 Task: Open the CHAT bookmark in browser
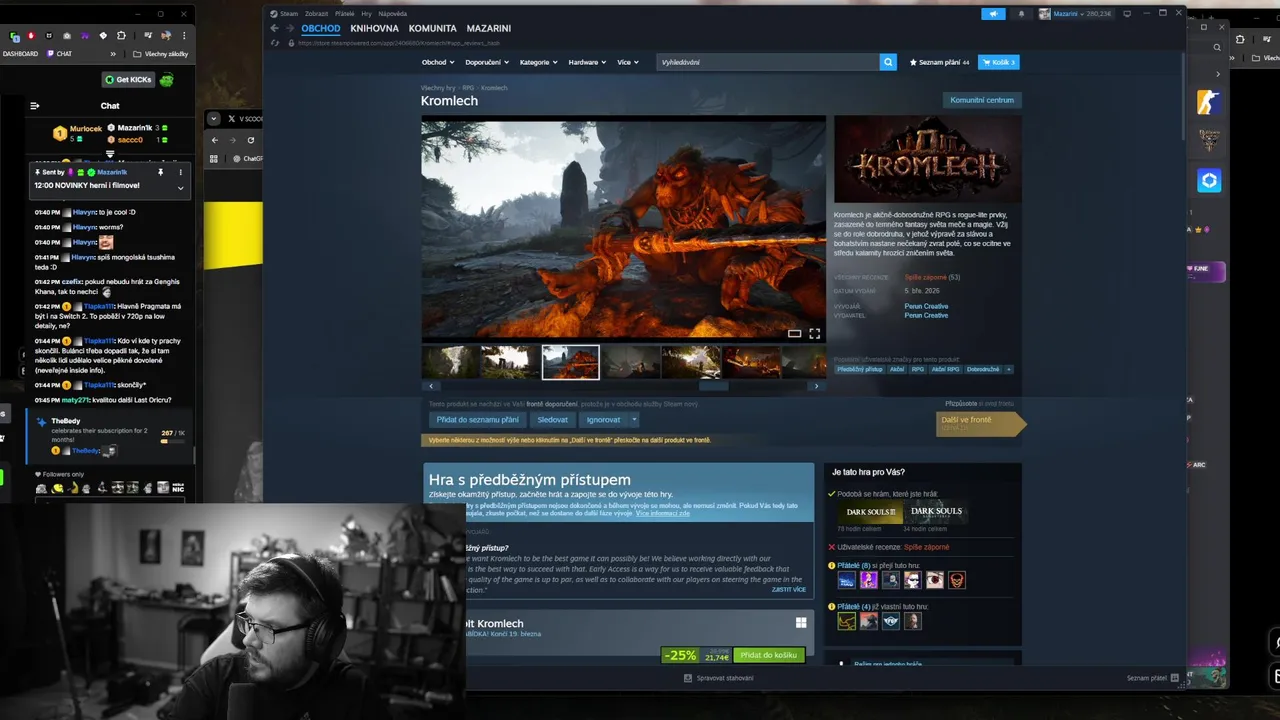pos(59,54)
